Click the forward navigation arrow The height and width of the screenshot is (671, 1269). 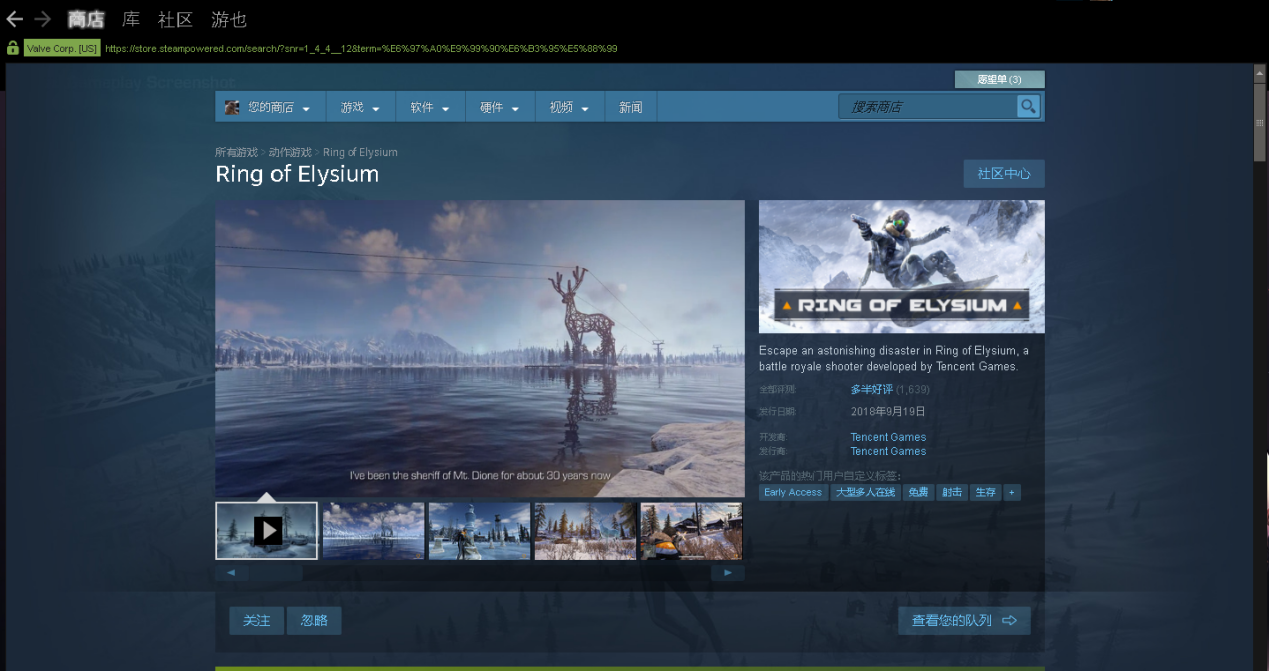[x=42, y=19]
